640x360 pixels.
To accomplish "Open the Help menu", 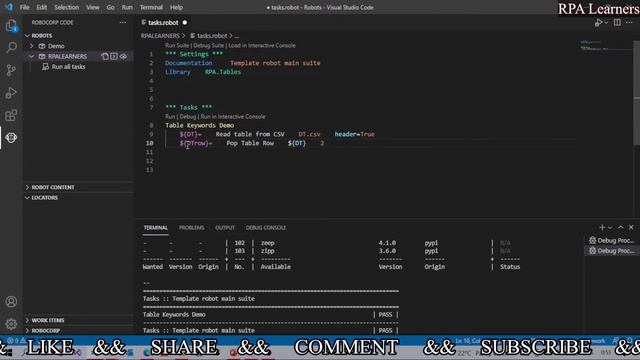I will pos(176,7).
